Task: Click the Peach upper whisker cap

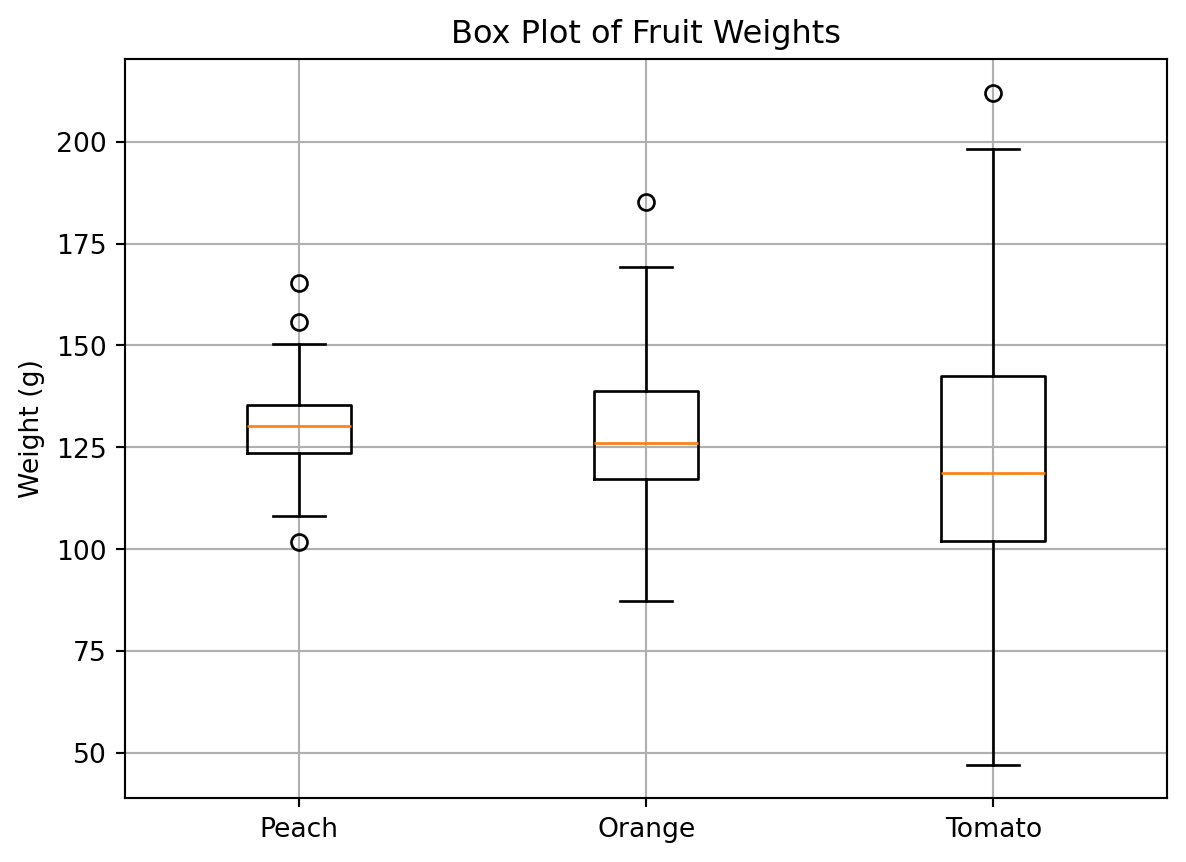Action: coord(299,344)
